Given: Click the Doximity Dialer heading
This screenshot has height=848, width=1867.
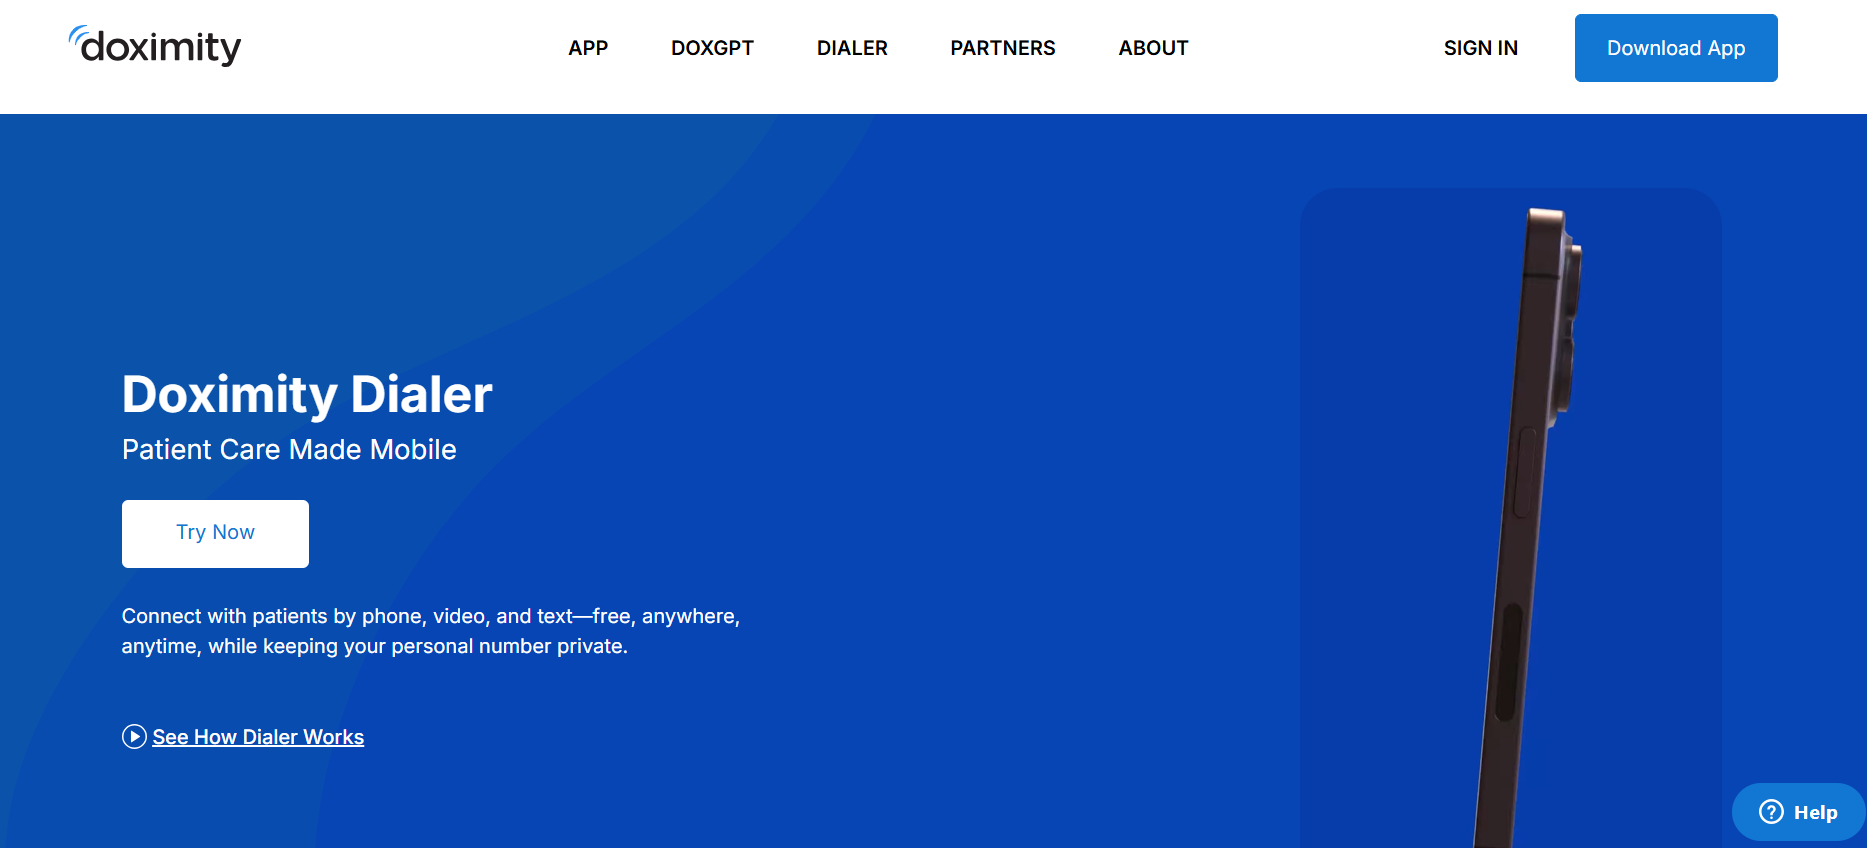Looking at the screenshot, I should (x=307, y=394).
